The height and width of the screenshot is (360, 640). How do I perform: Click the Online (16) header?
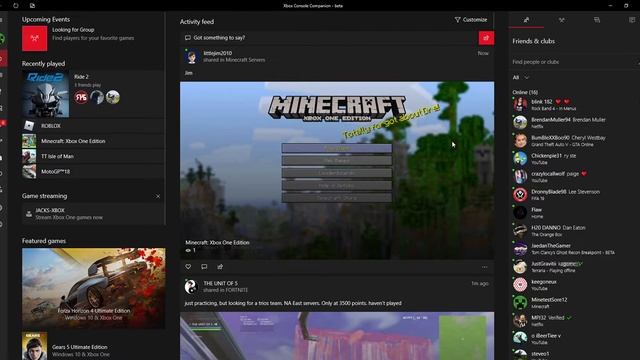tap(525, 92)
